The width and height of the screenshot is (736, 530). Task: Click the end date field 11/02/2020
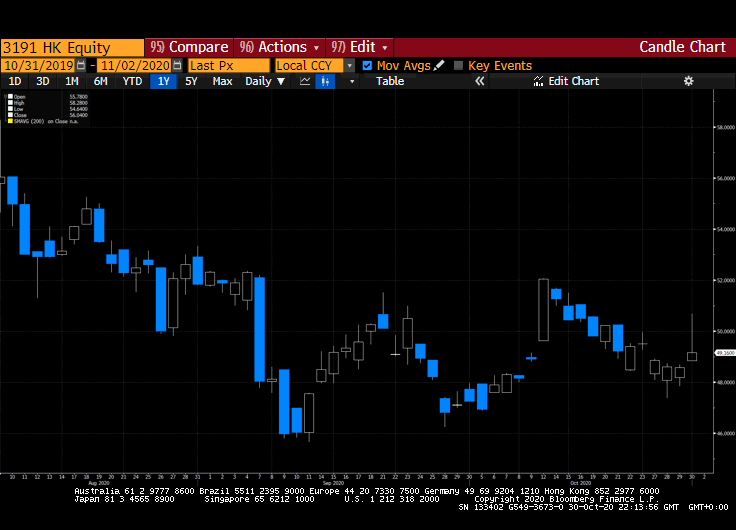coord(135,65)
